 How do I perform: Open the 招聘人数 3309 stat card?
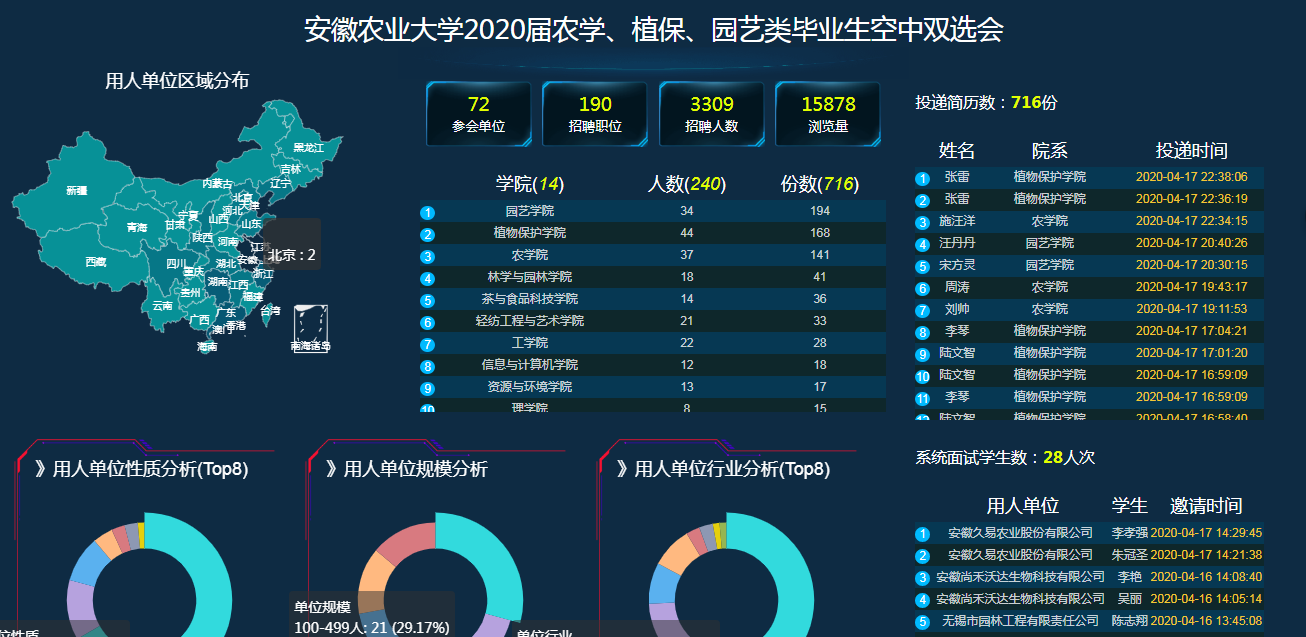pyautogui.click(x=711, y=114)
